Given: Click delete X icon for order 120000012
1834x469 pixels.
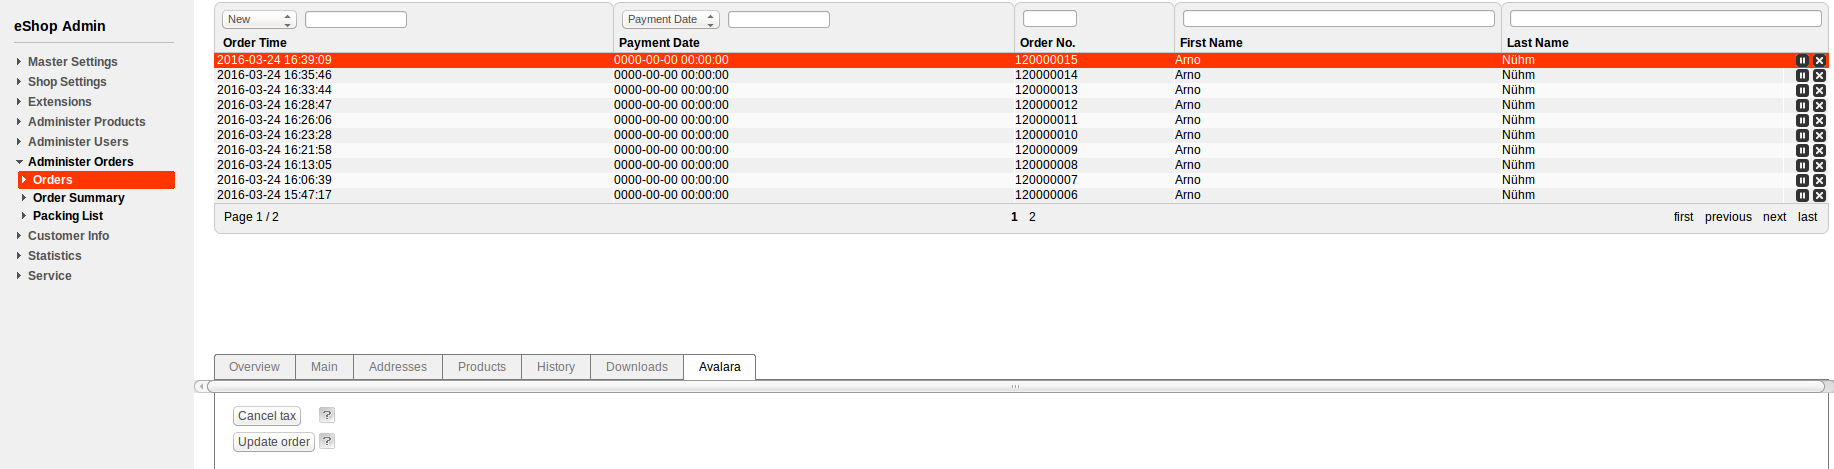Looking at the screenshot, I should [1819, 105].
